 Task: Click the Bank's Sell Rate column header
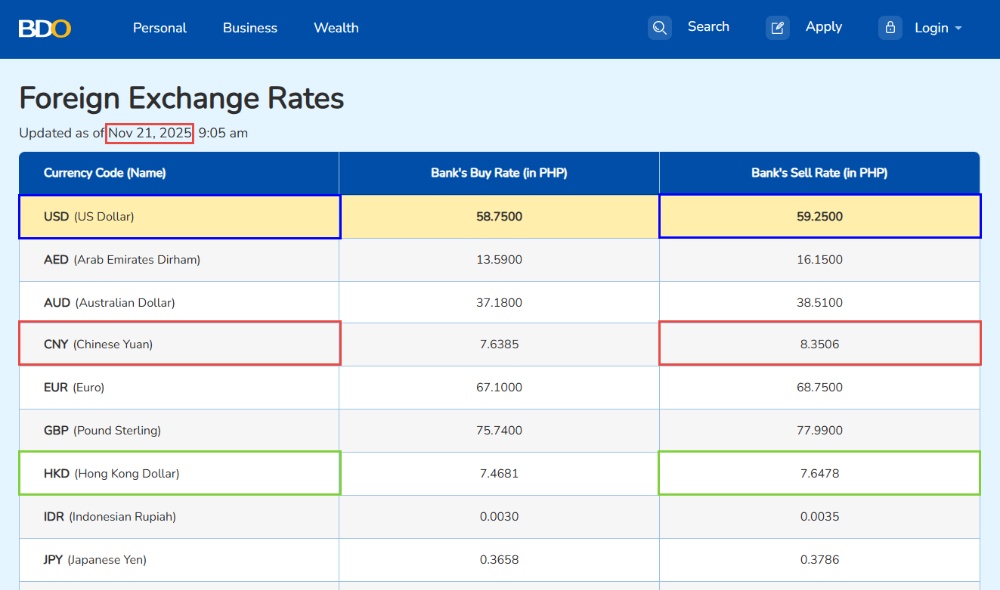point(819,173)
